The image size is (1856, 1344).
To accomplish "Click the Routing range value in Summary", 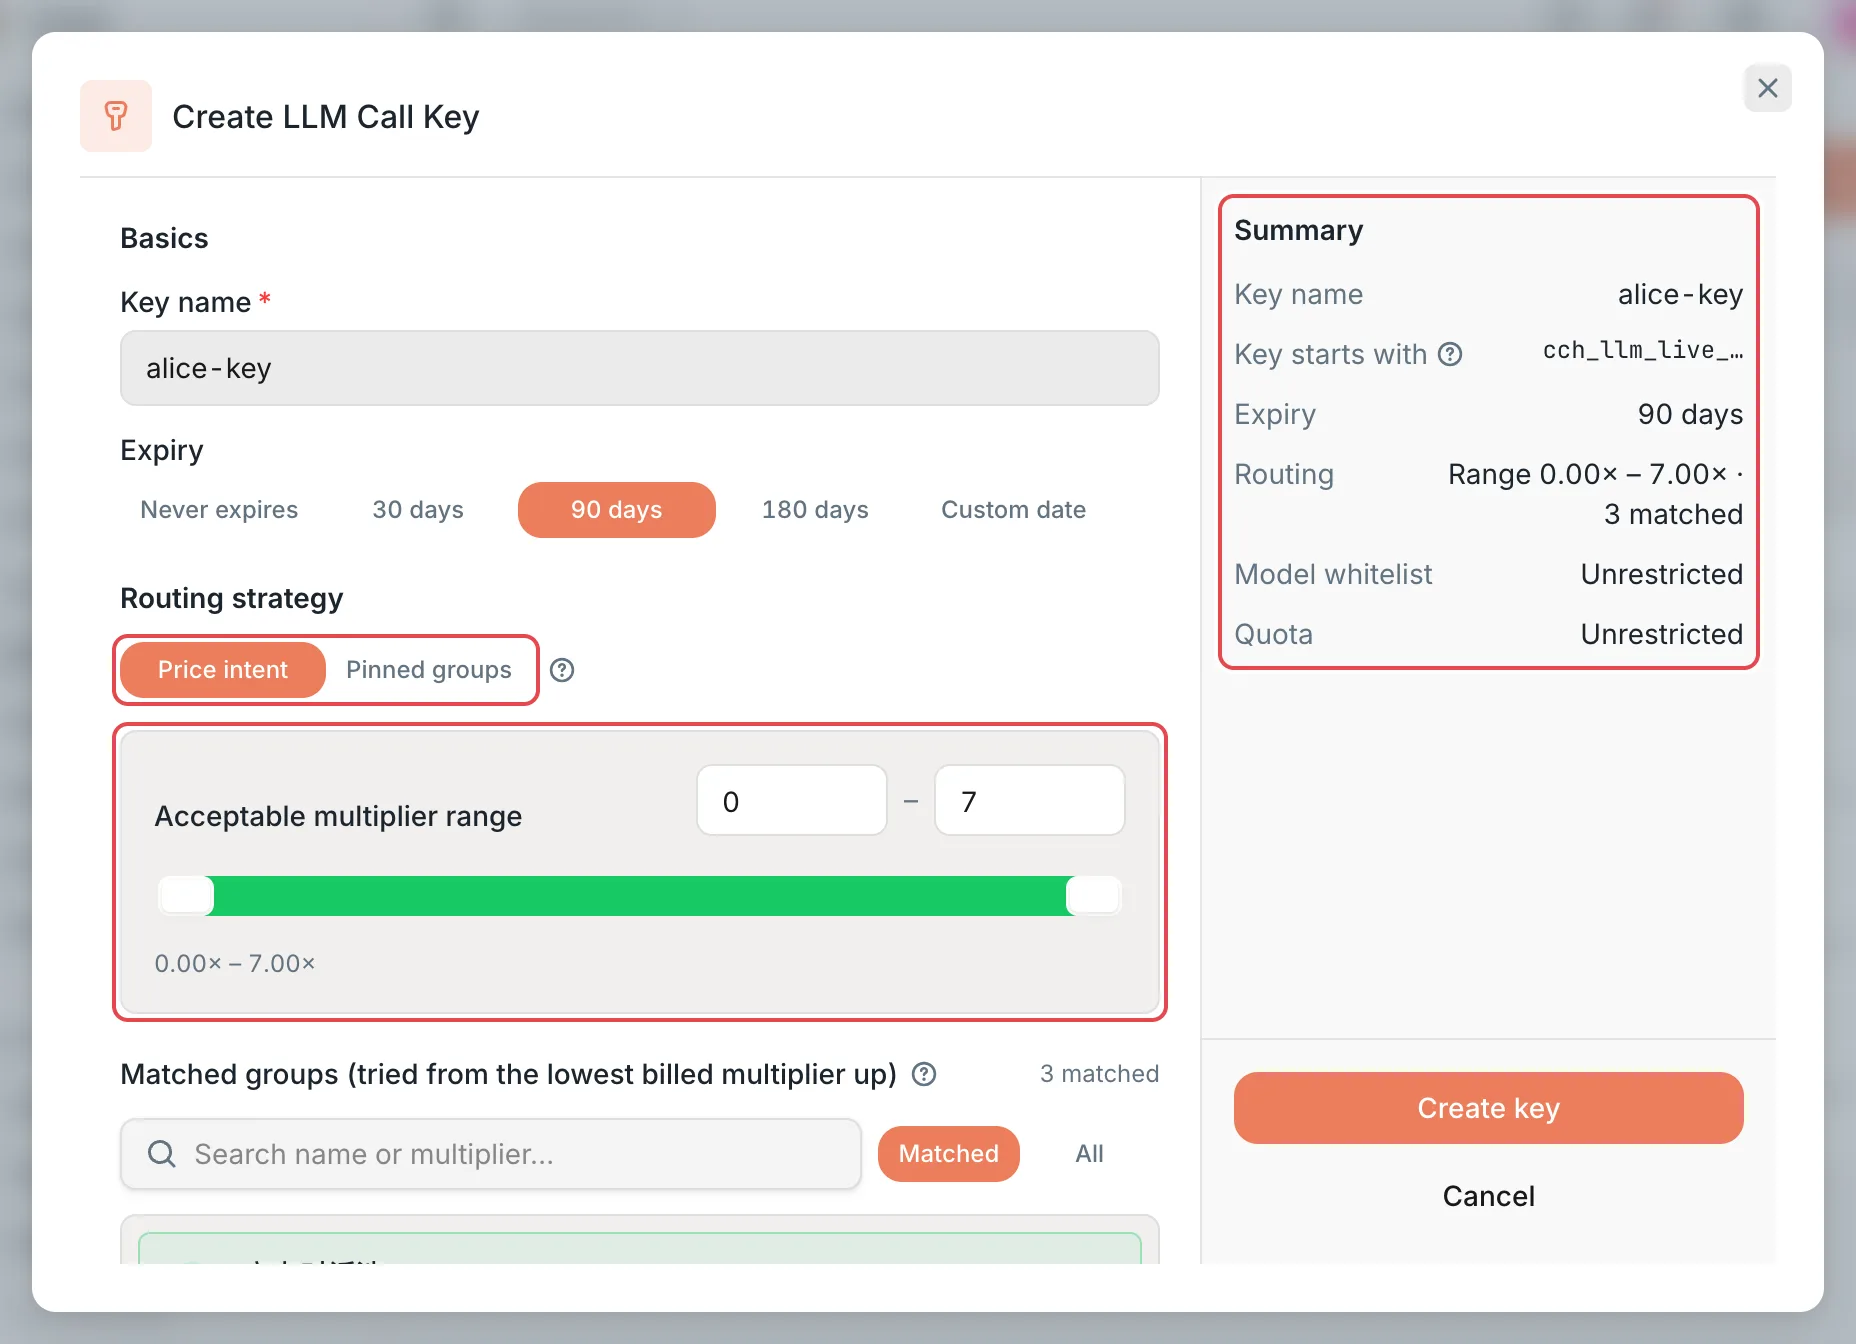I will coord(1596,494).
